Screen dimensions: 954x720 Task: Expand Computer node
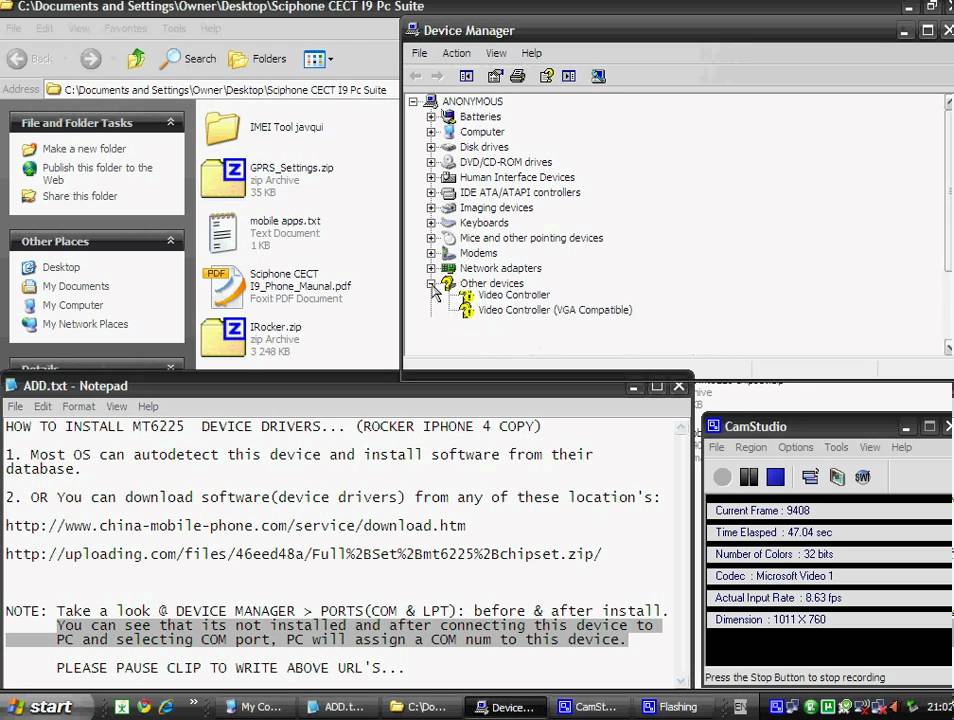(x=431, y=131)
